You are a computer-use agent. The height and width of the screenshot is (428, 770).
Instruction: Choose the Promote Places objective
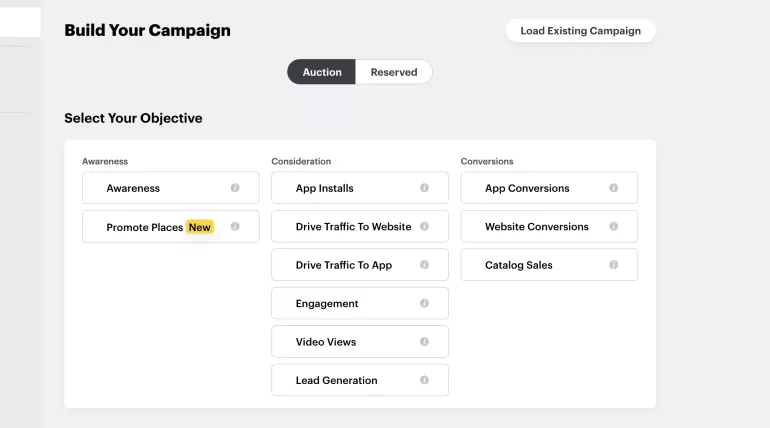[170, 226]
